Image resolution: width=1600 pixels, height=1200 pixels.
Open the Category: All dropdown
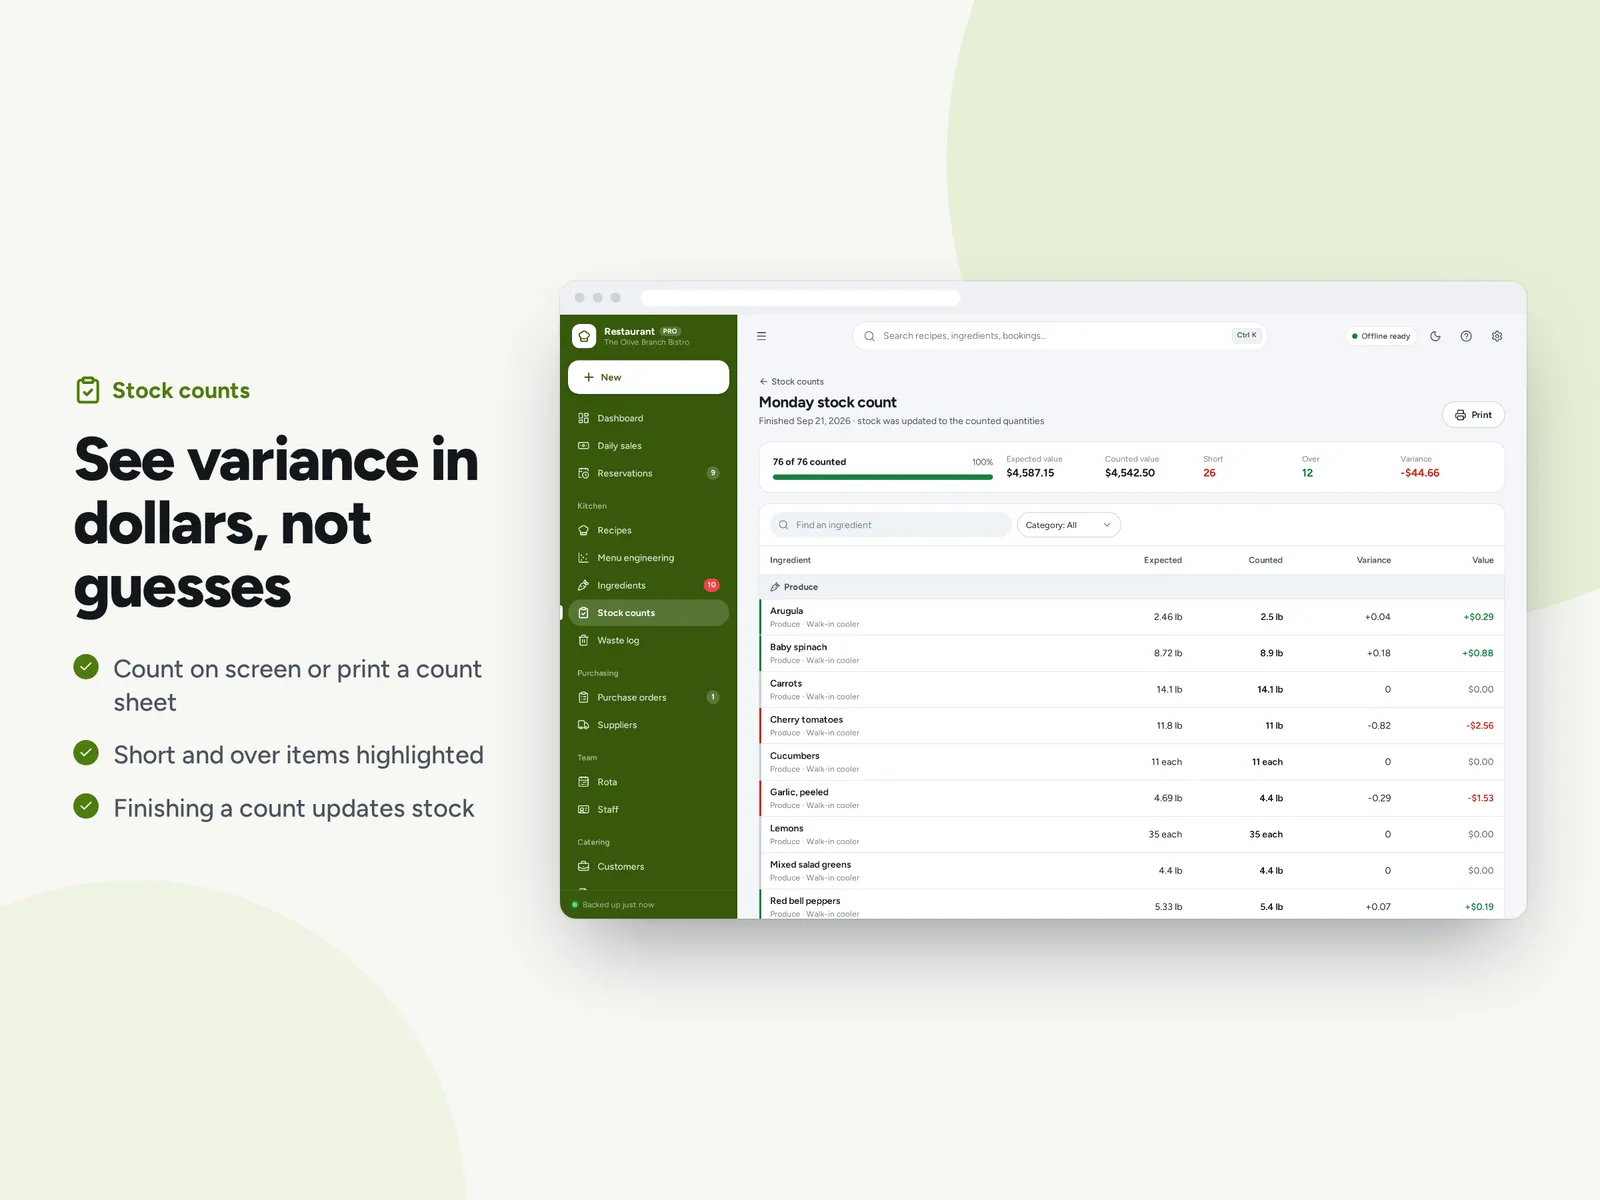point(1068,525)
